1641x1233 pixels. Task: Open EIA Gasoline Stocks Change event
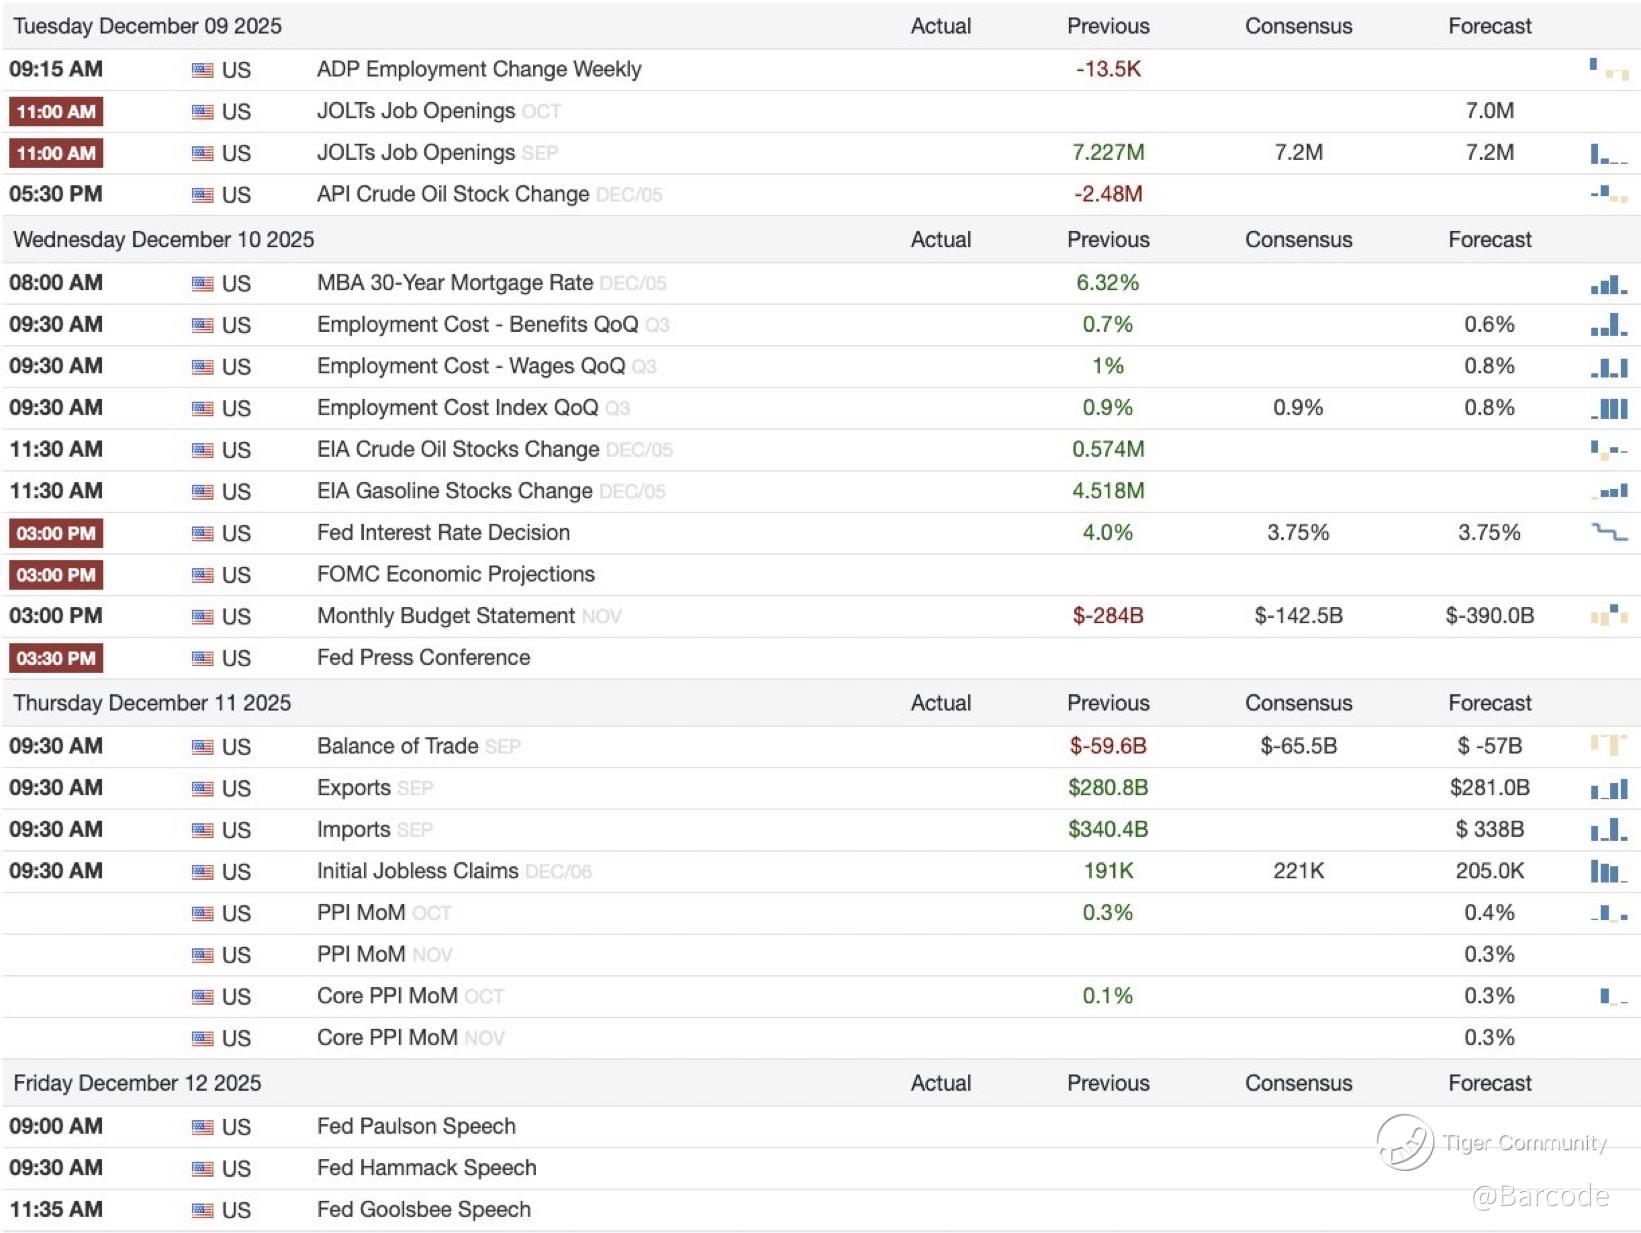tap(455, 491)
